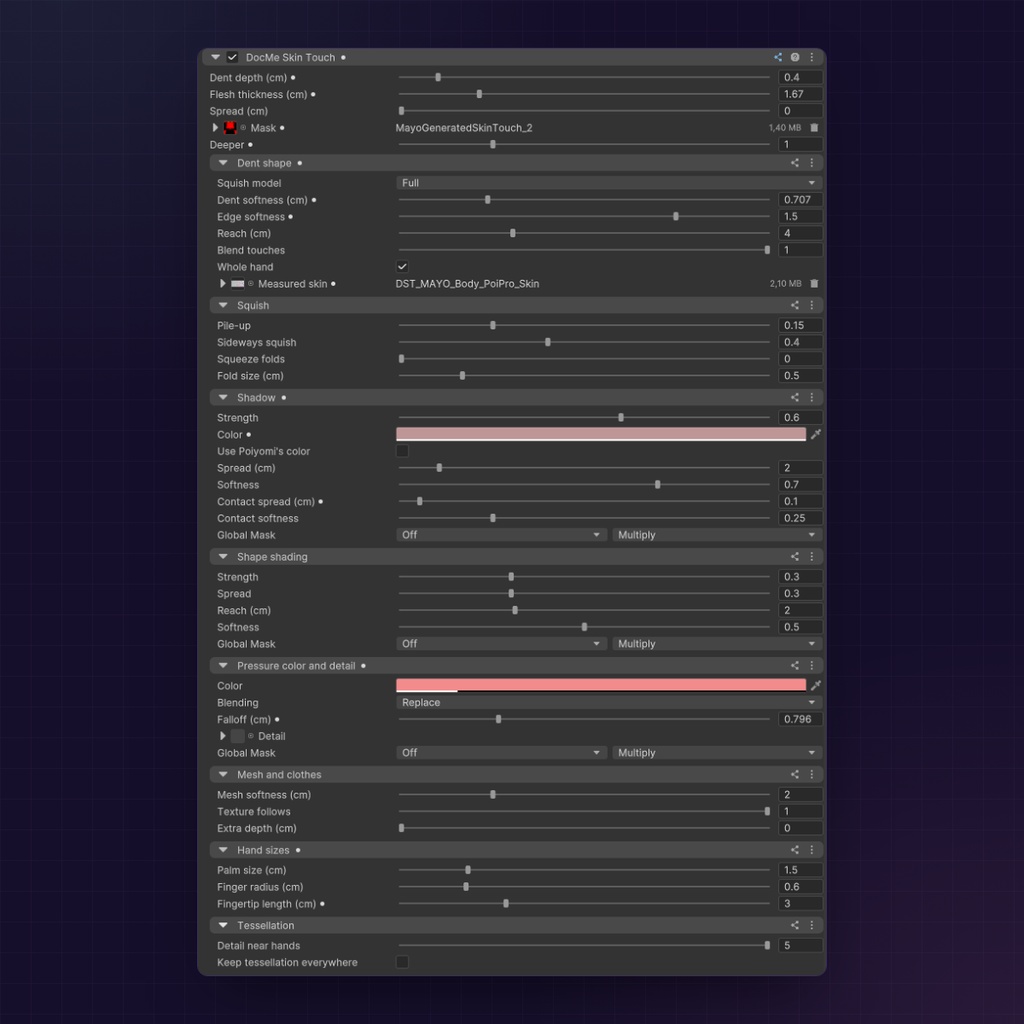Enable Use Poiyomi's color checkbox
Viewport: 1024px width, 1024px height.
(402, 451)
